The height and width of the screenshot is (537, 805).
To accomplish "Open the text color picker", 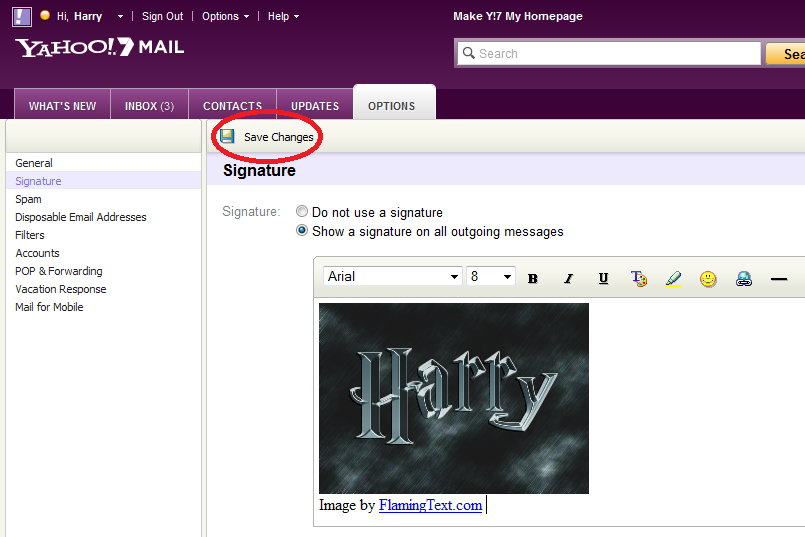I will pos(639,278).
